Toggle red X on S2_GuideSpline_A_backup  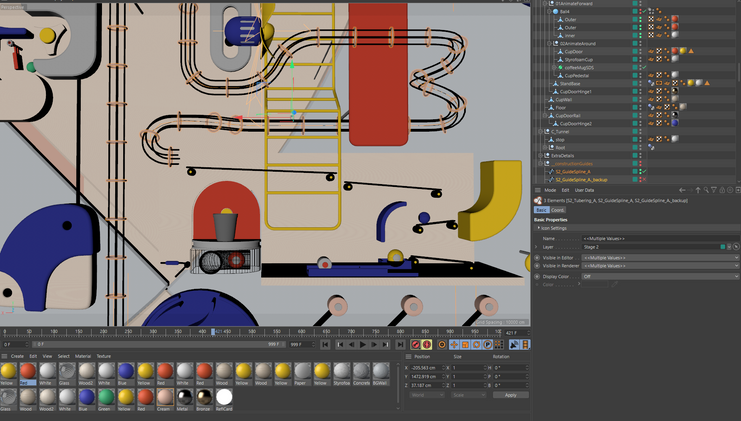644,179
